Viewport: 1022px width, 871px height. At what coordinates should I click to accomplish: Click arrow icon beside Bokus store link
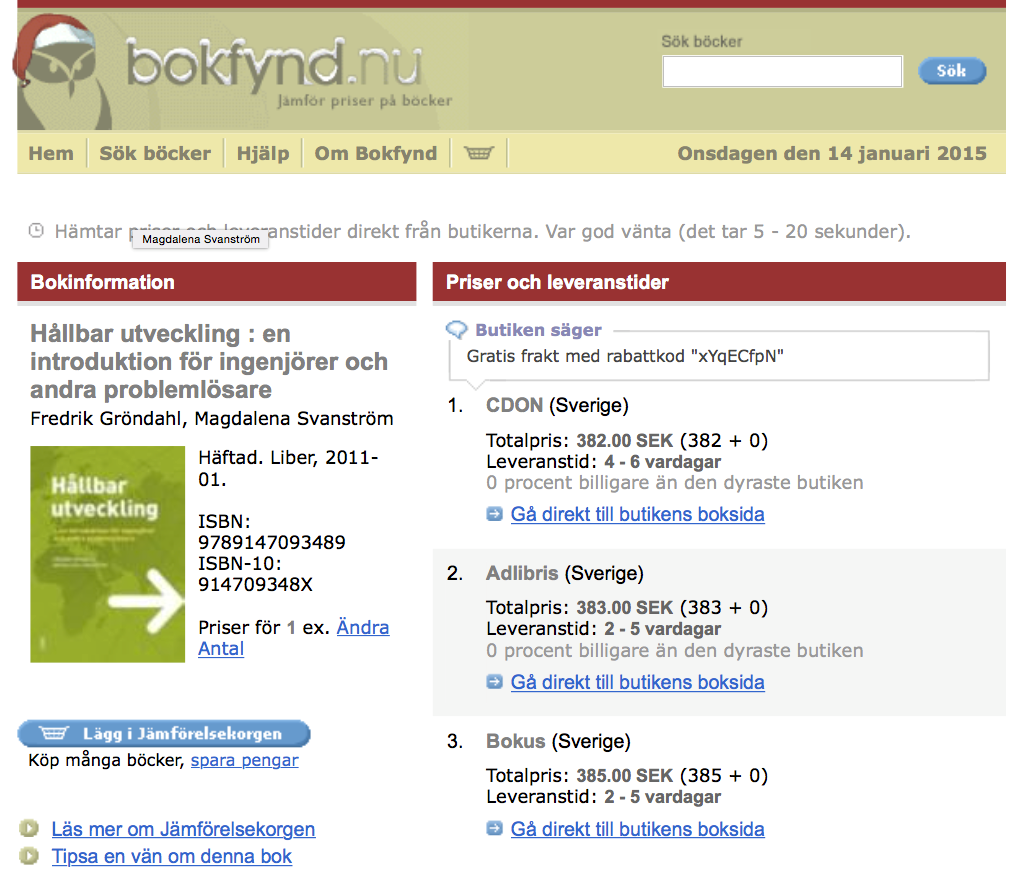(x=495, y=829)
